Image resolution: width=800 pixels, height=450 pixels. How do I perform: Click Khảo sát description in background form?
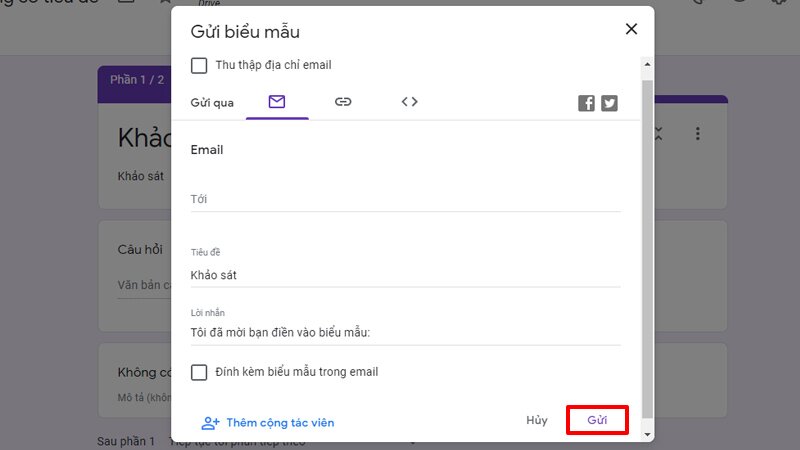click(140, 176)
